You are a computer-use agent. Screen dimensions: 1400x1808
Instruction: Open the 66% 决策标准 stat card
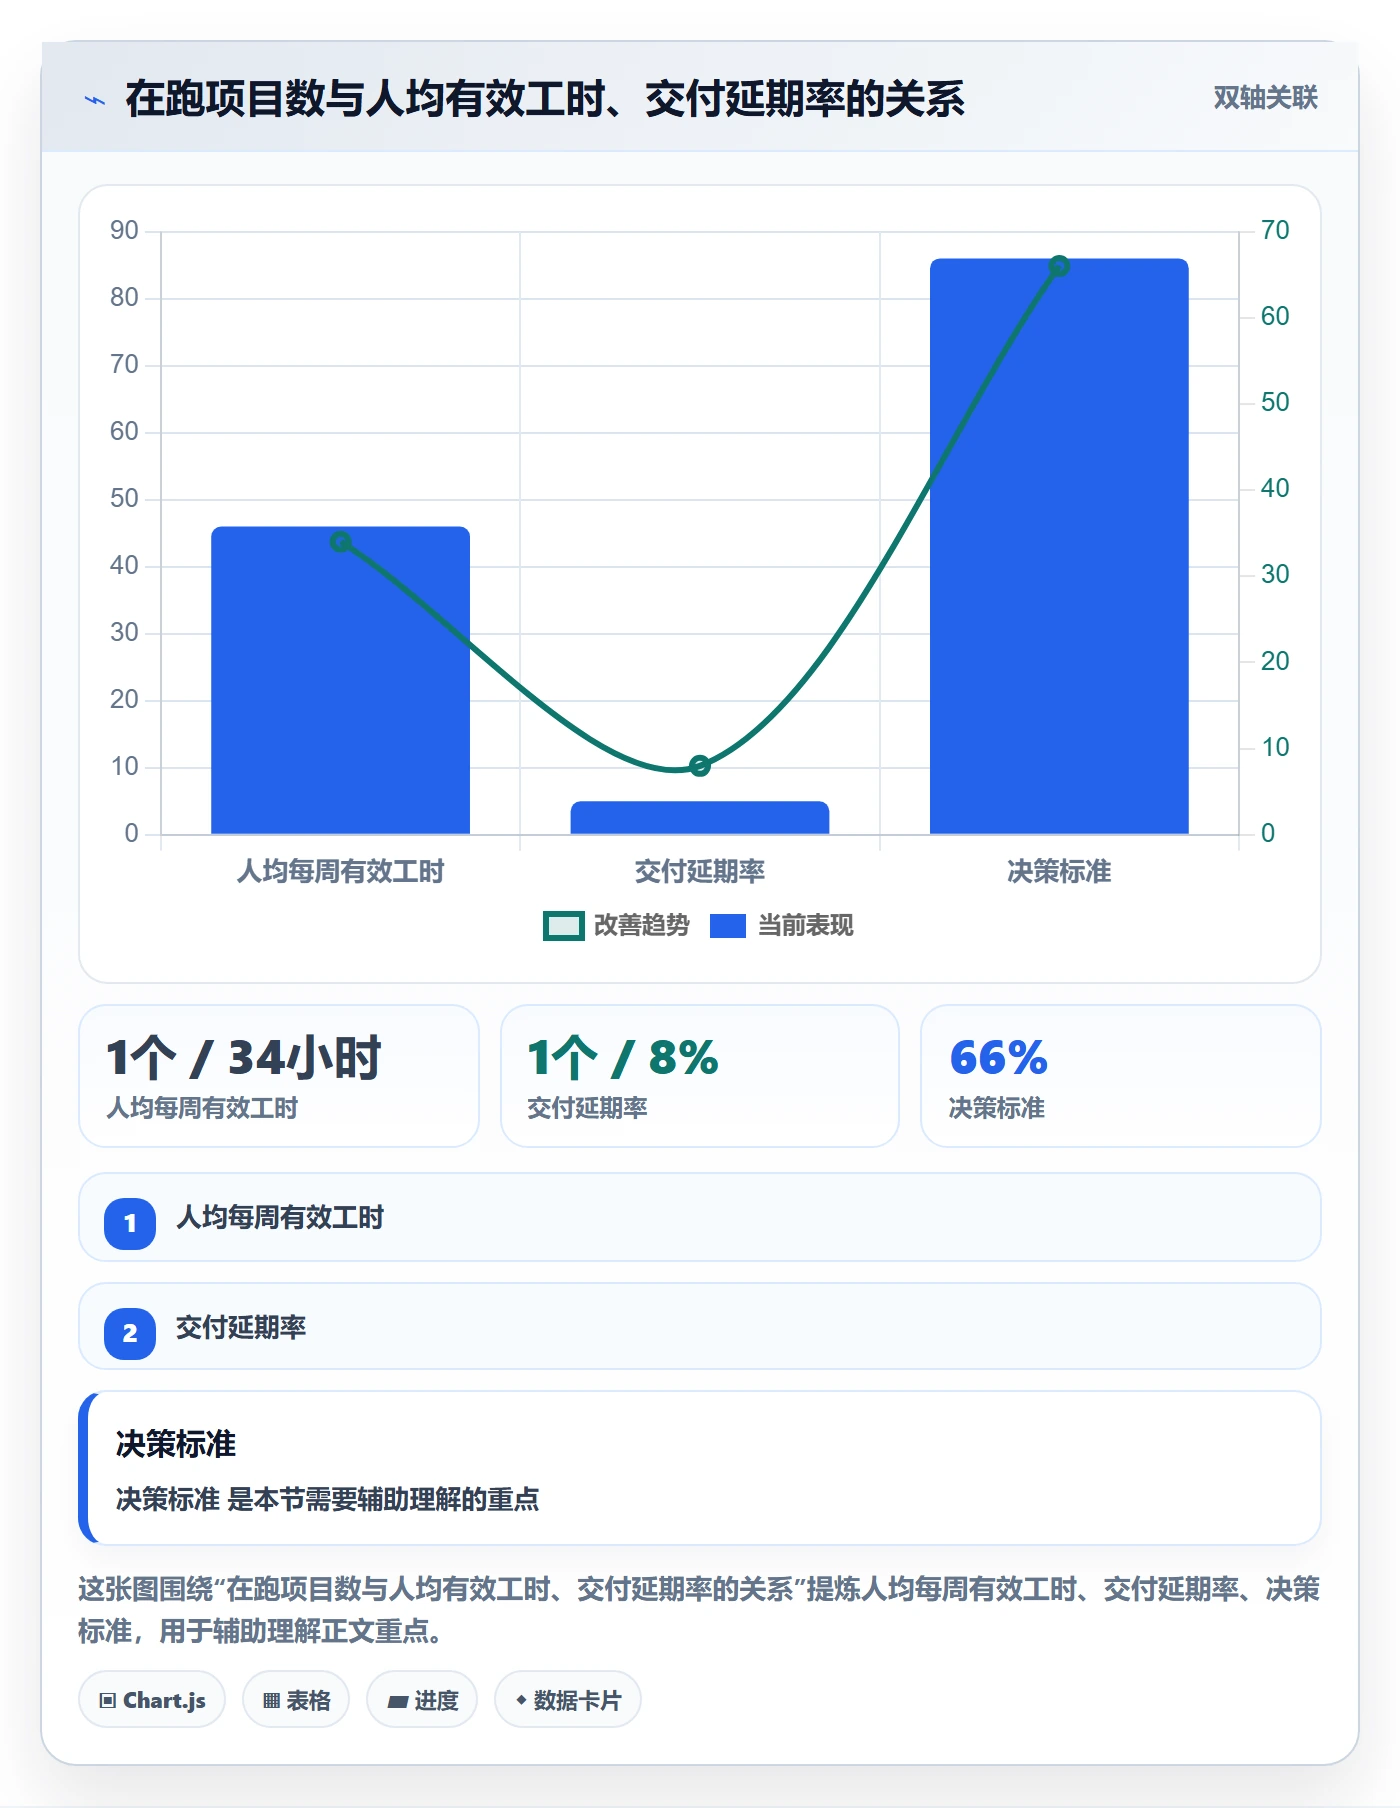point(1121,1076)
